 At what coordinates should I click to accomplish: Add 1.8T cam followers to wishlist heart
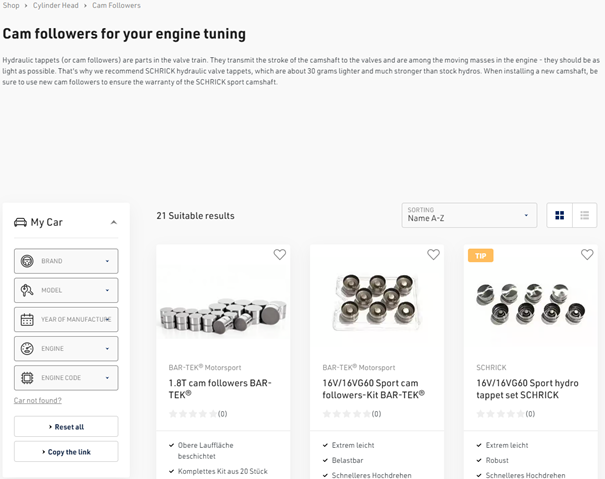click(280, 255)
